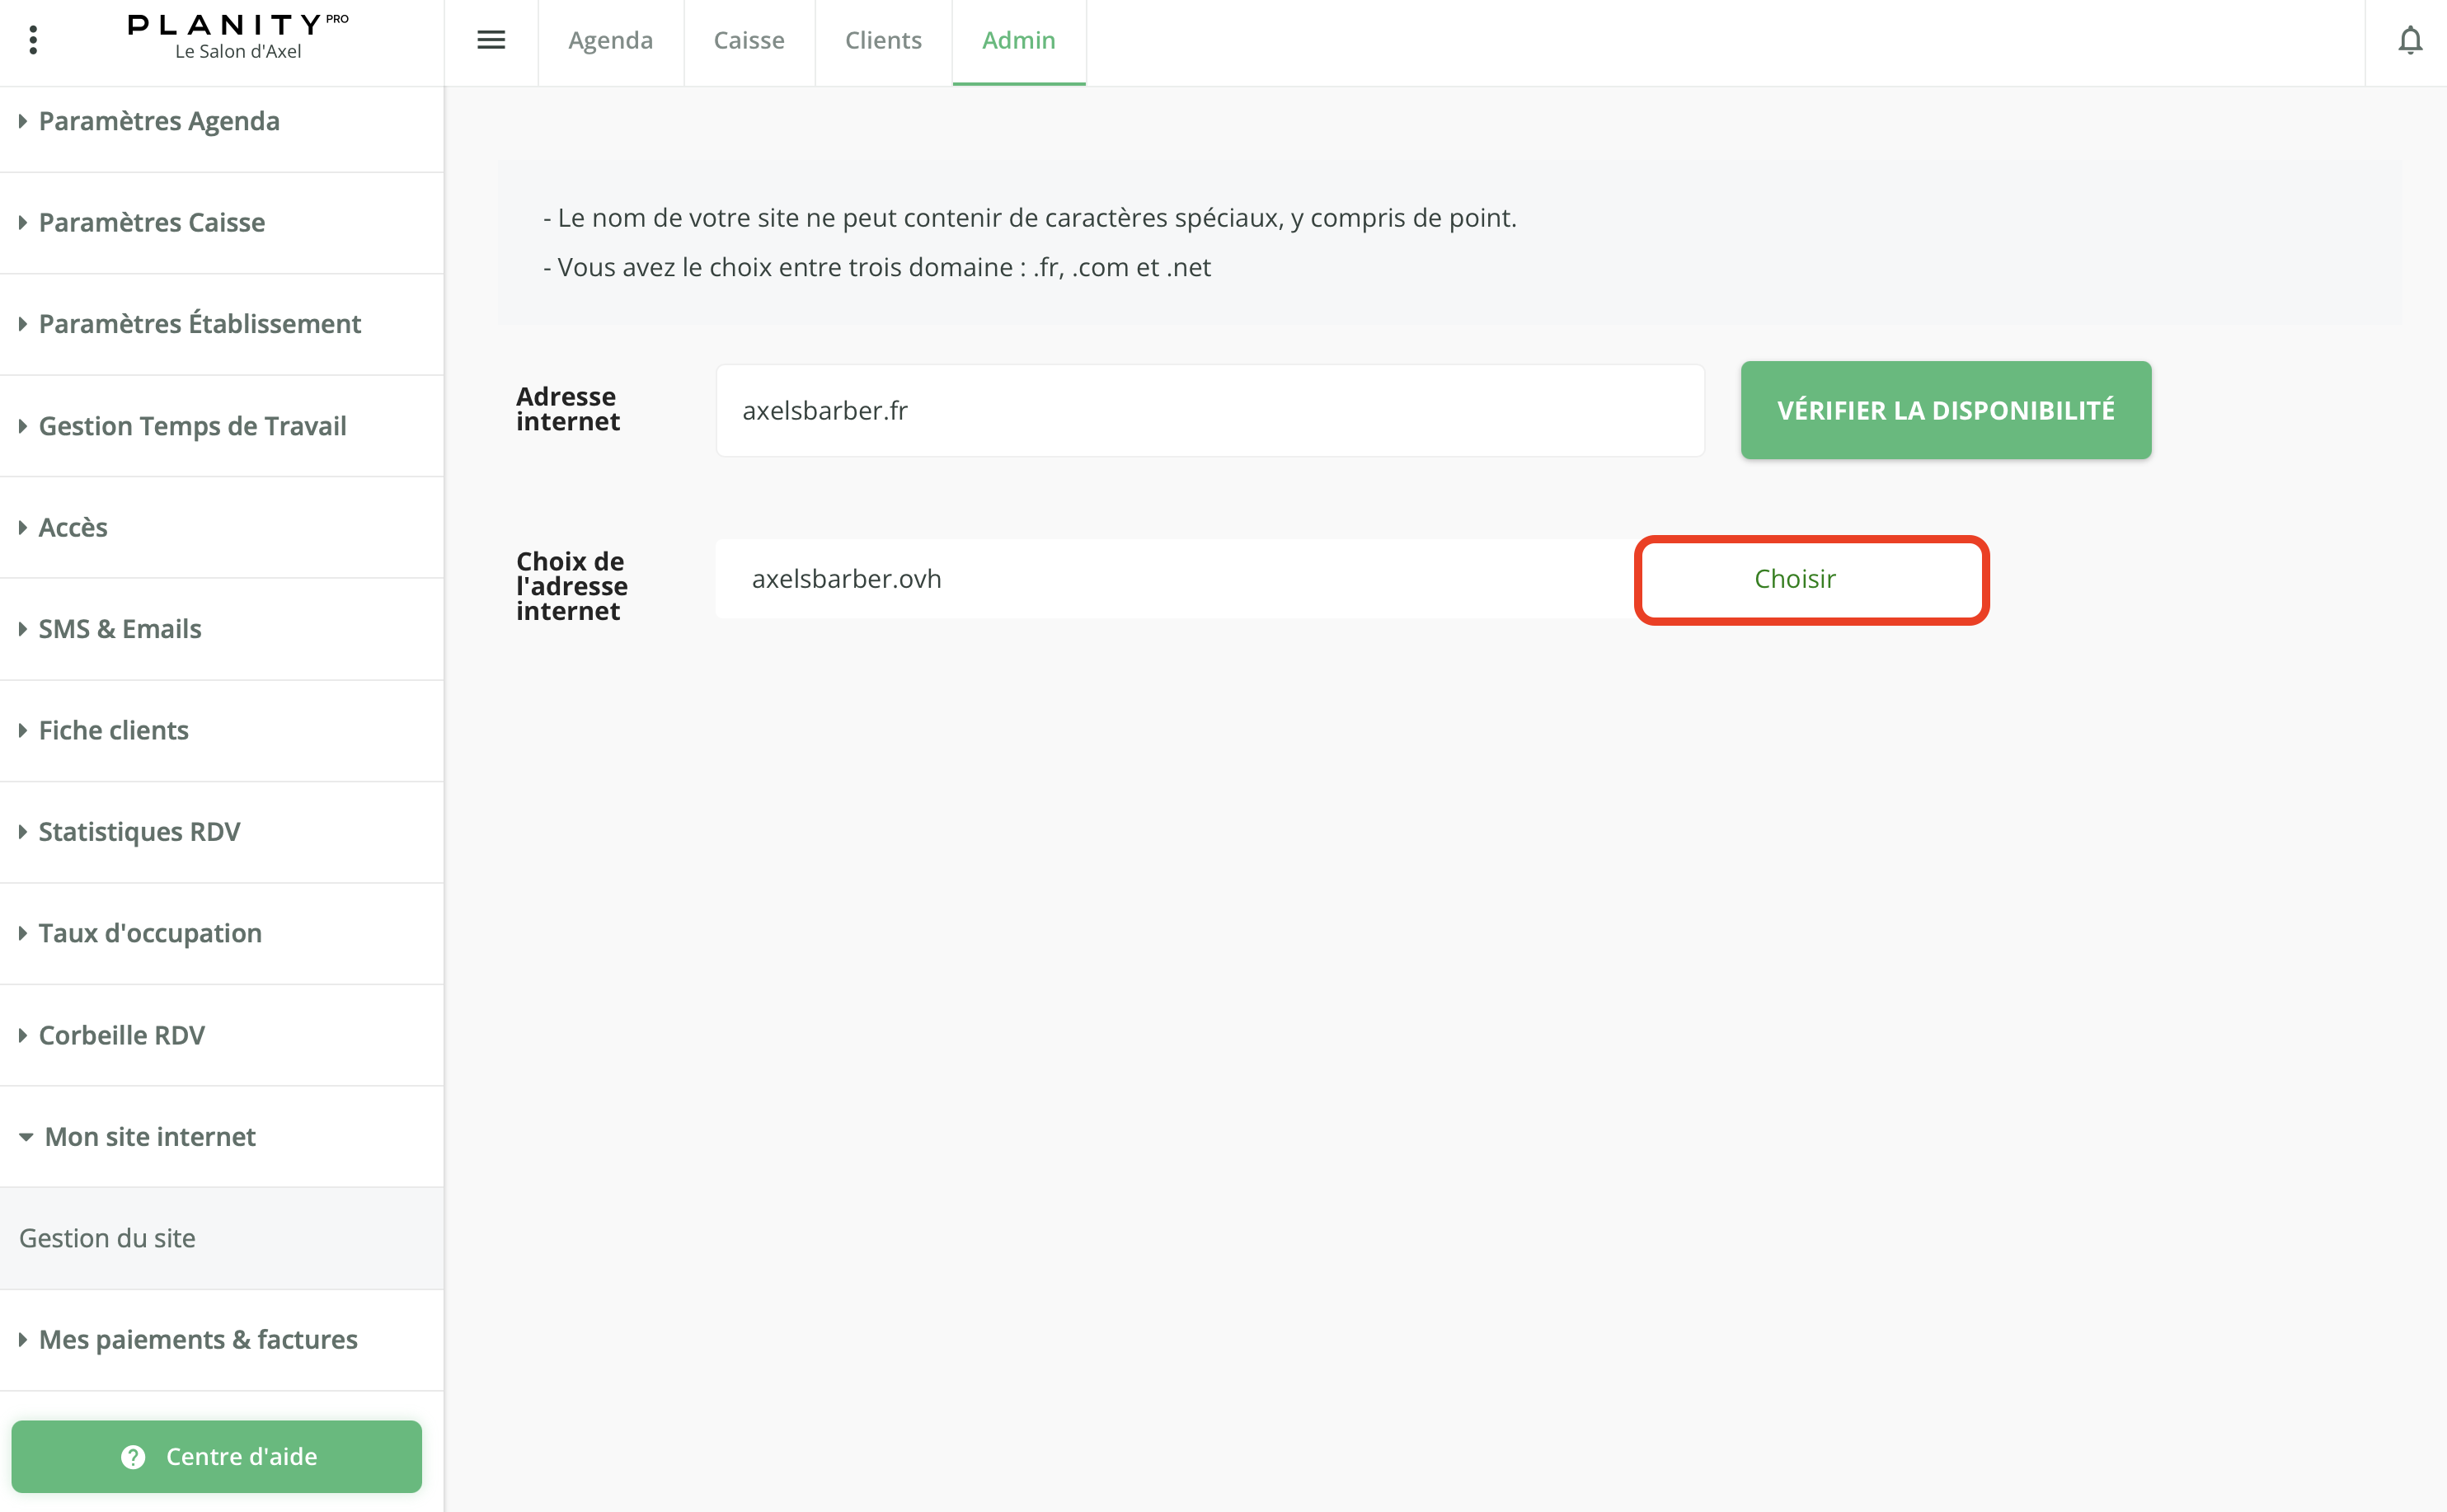Expand Gestion Temps de Travail

coord(192,426)
